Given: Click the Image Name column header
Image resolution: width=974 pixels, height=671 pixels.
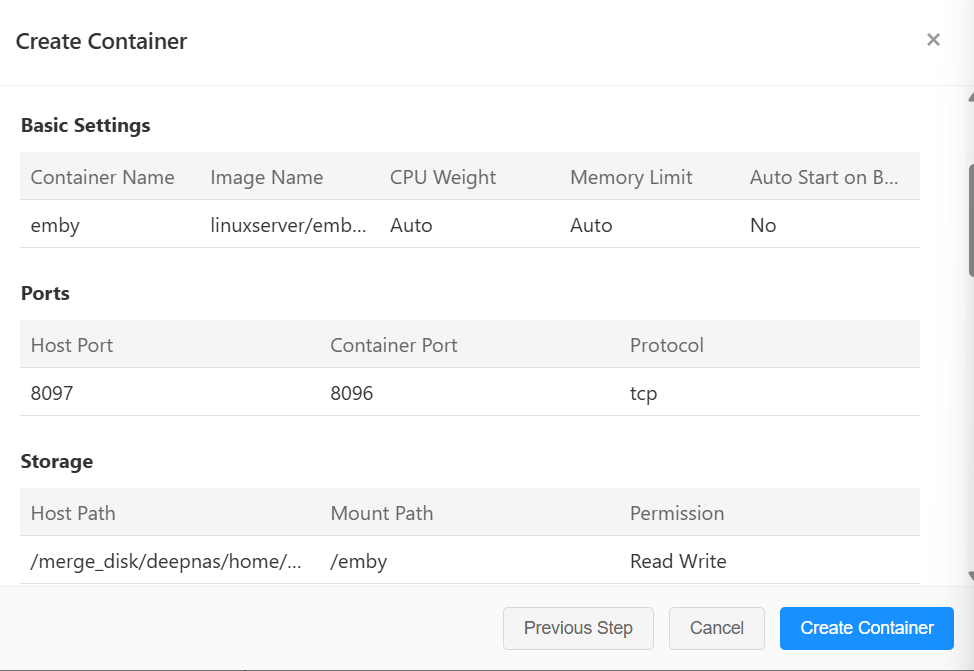Looking at the screenshot, I should [266, 177].
